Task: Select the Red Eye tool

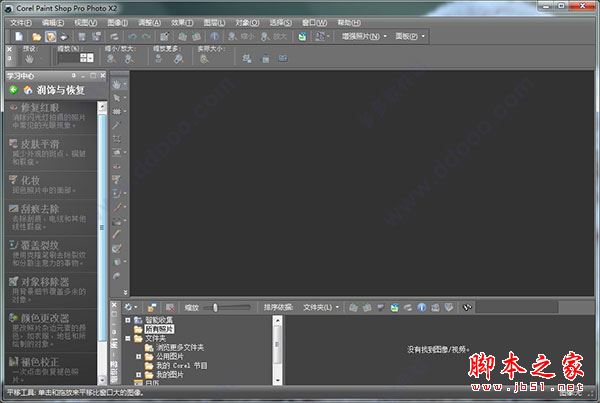Action: (117, 166)
